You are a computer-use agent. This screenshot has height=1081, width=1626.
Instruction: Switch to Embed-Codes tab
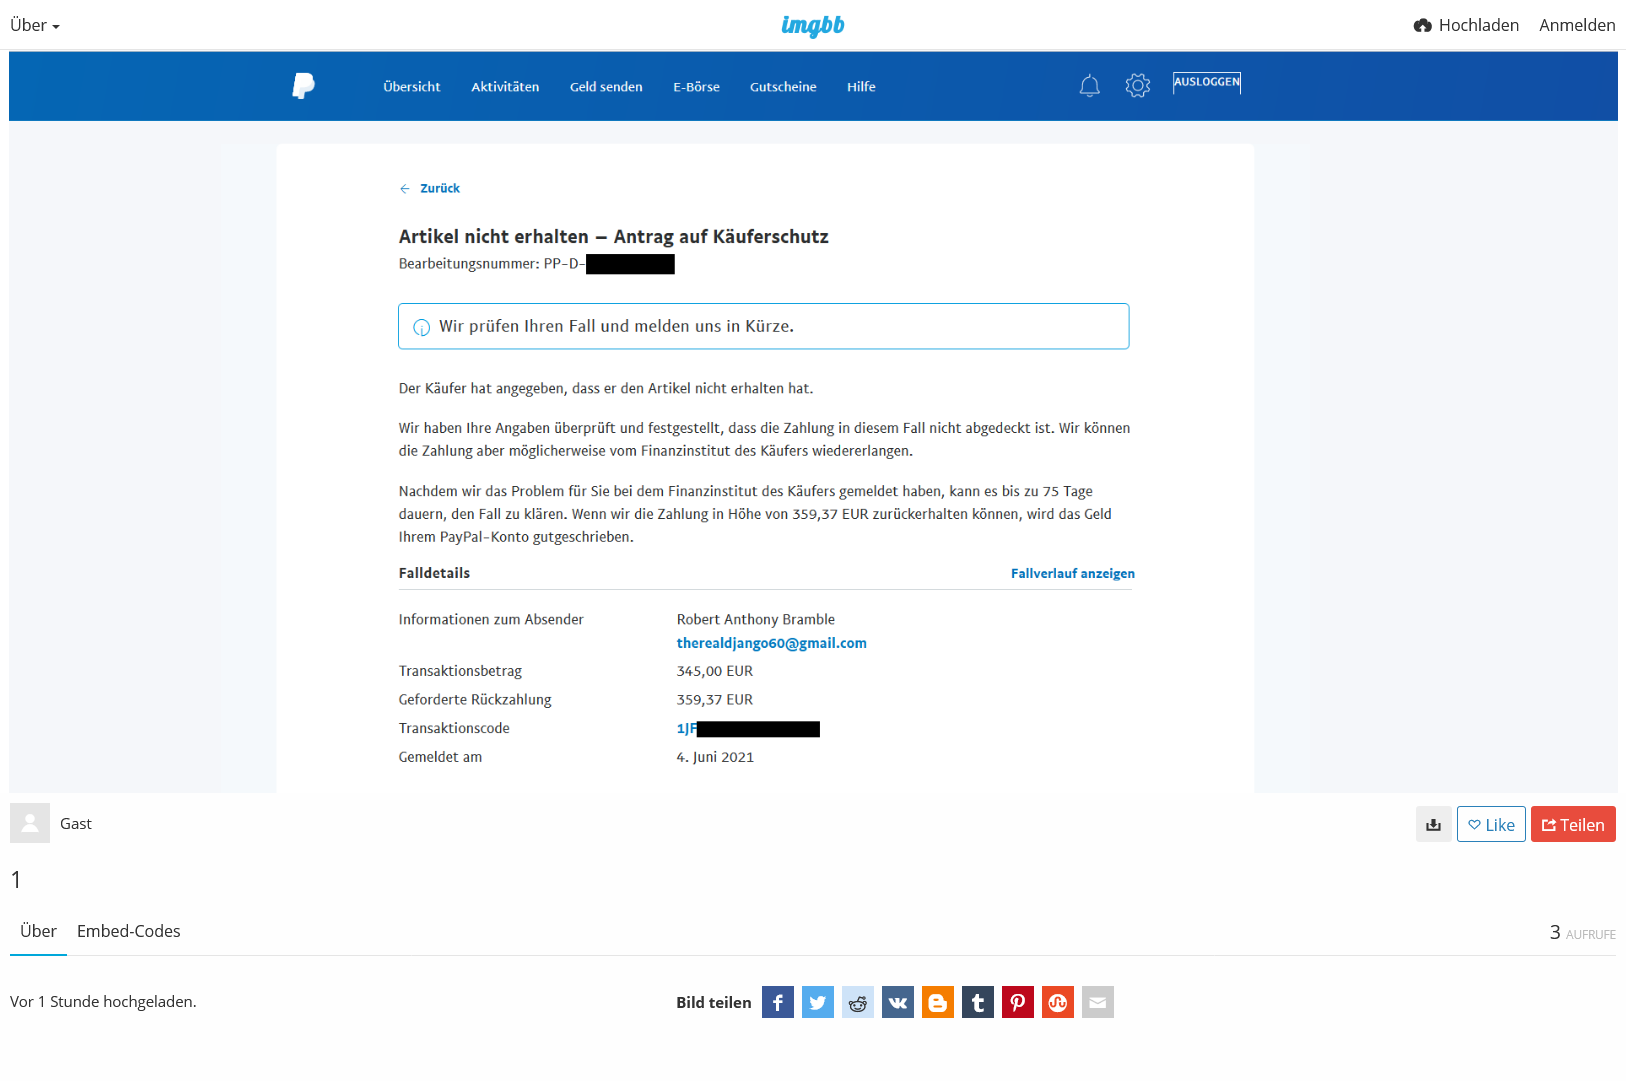tap(129, 931)
